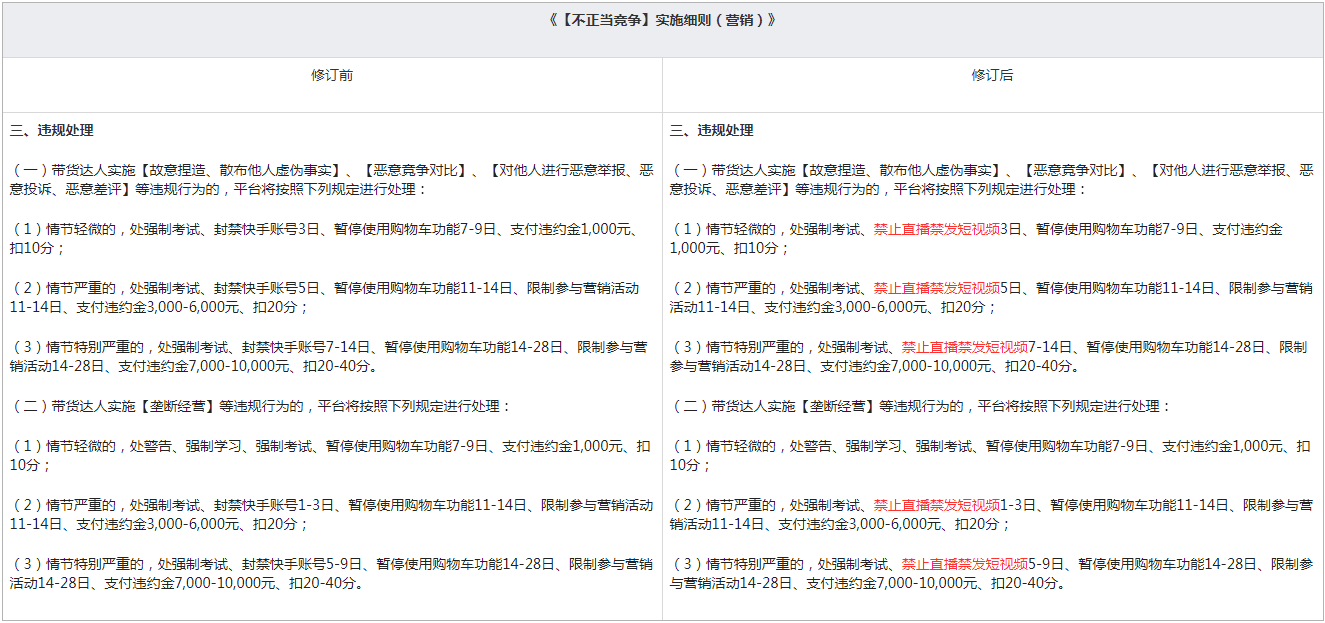
Task: Click the title 《【不正当竞争】实施细则（营销）》
Action: point(662,21)
